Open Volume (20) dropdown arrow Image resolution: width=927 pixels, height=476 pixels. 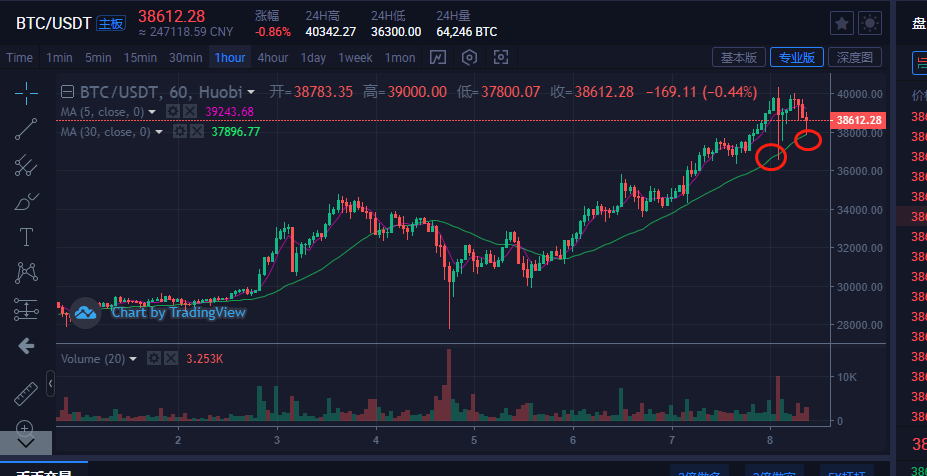click(x=133, y=359)
